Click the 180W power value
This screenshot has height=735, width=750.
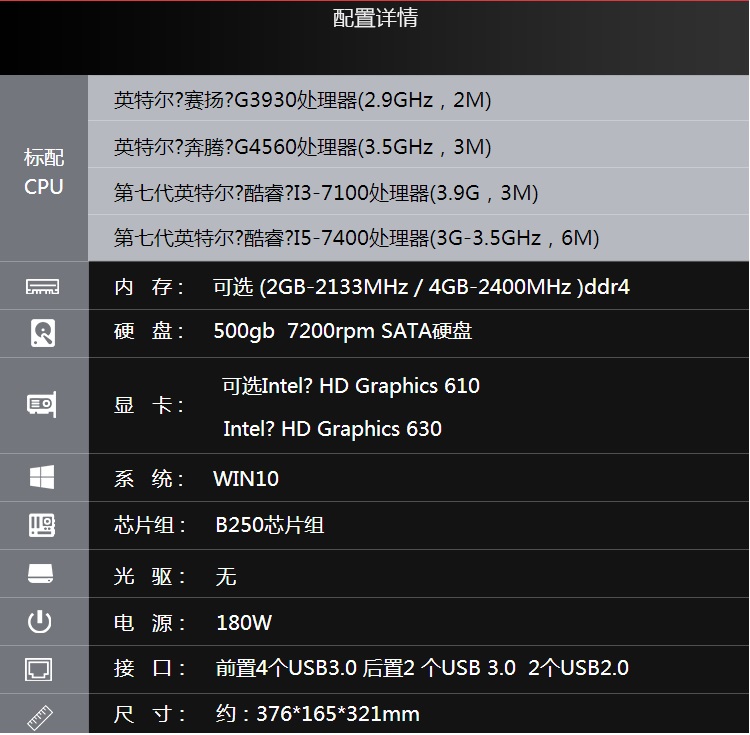coord(244,623)
